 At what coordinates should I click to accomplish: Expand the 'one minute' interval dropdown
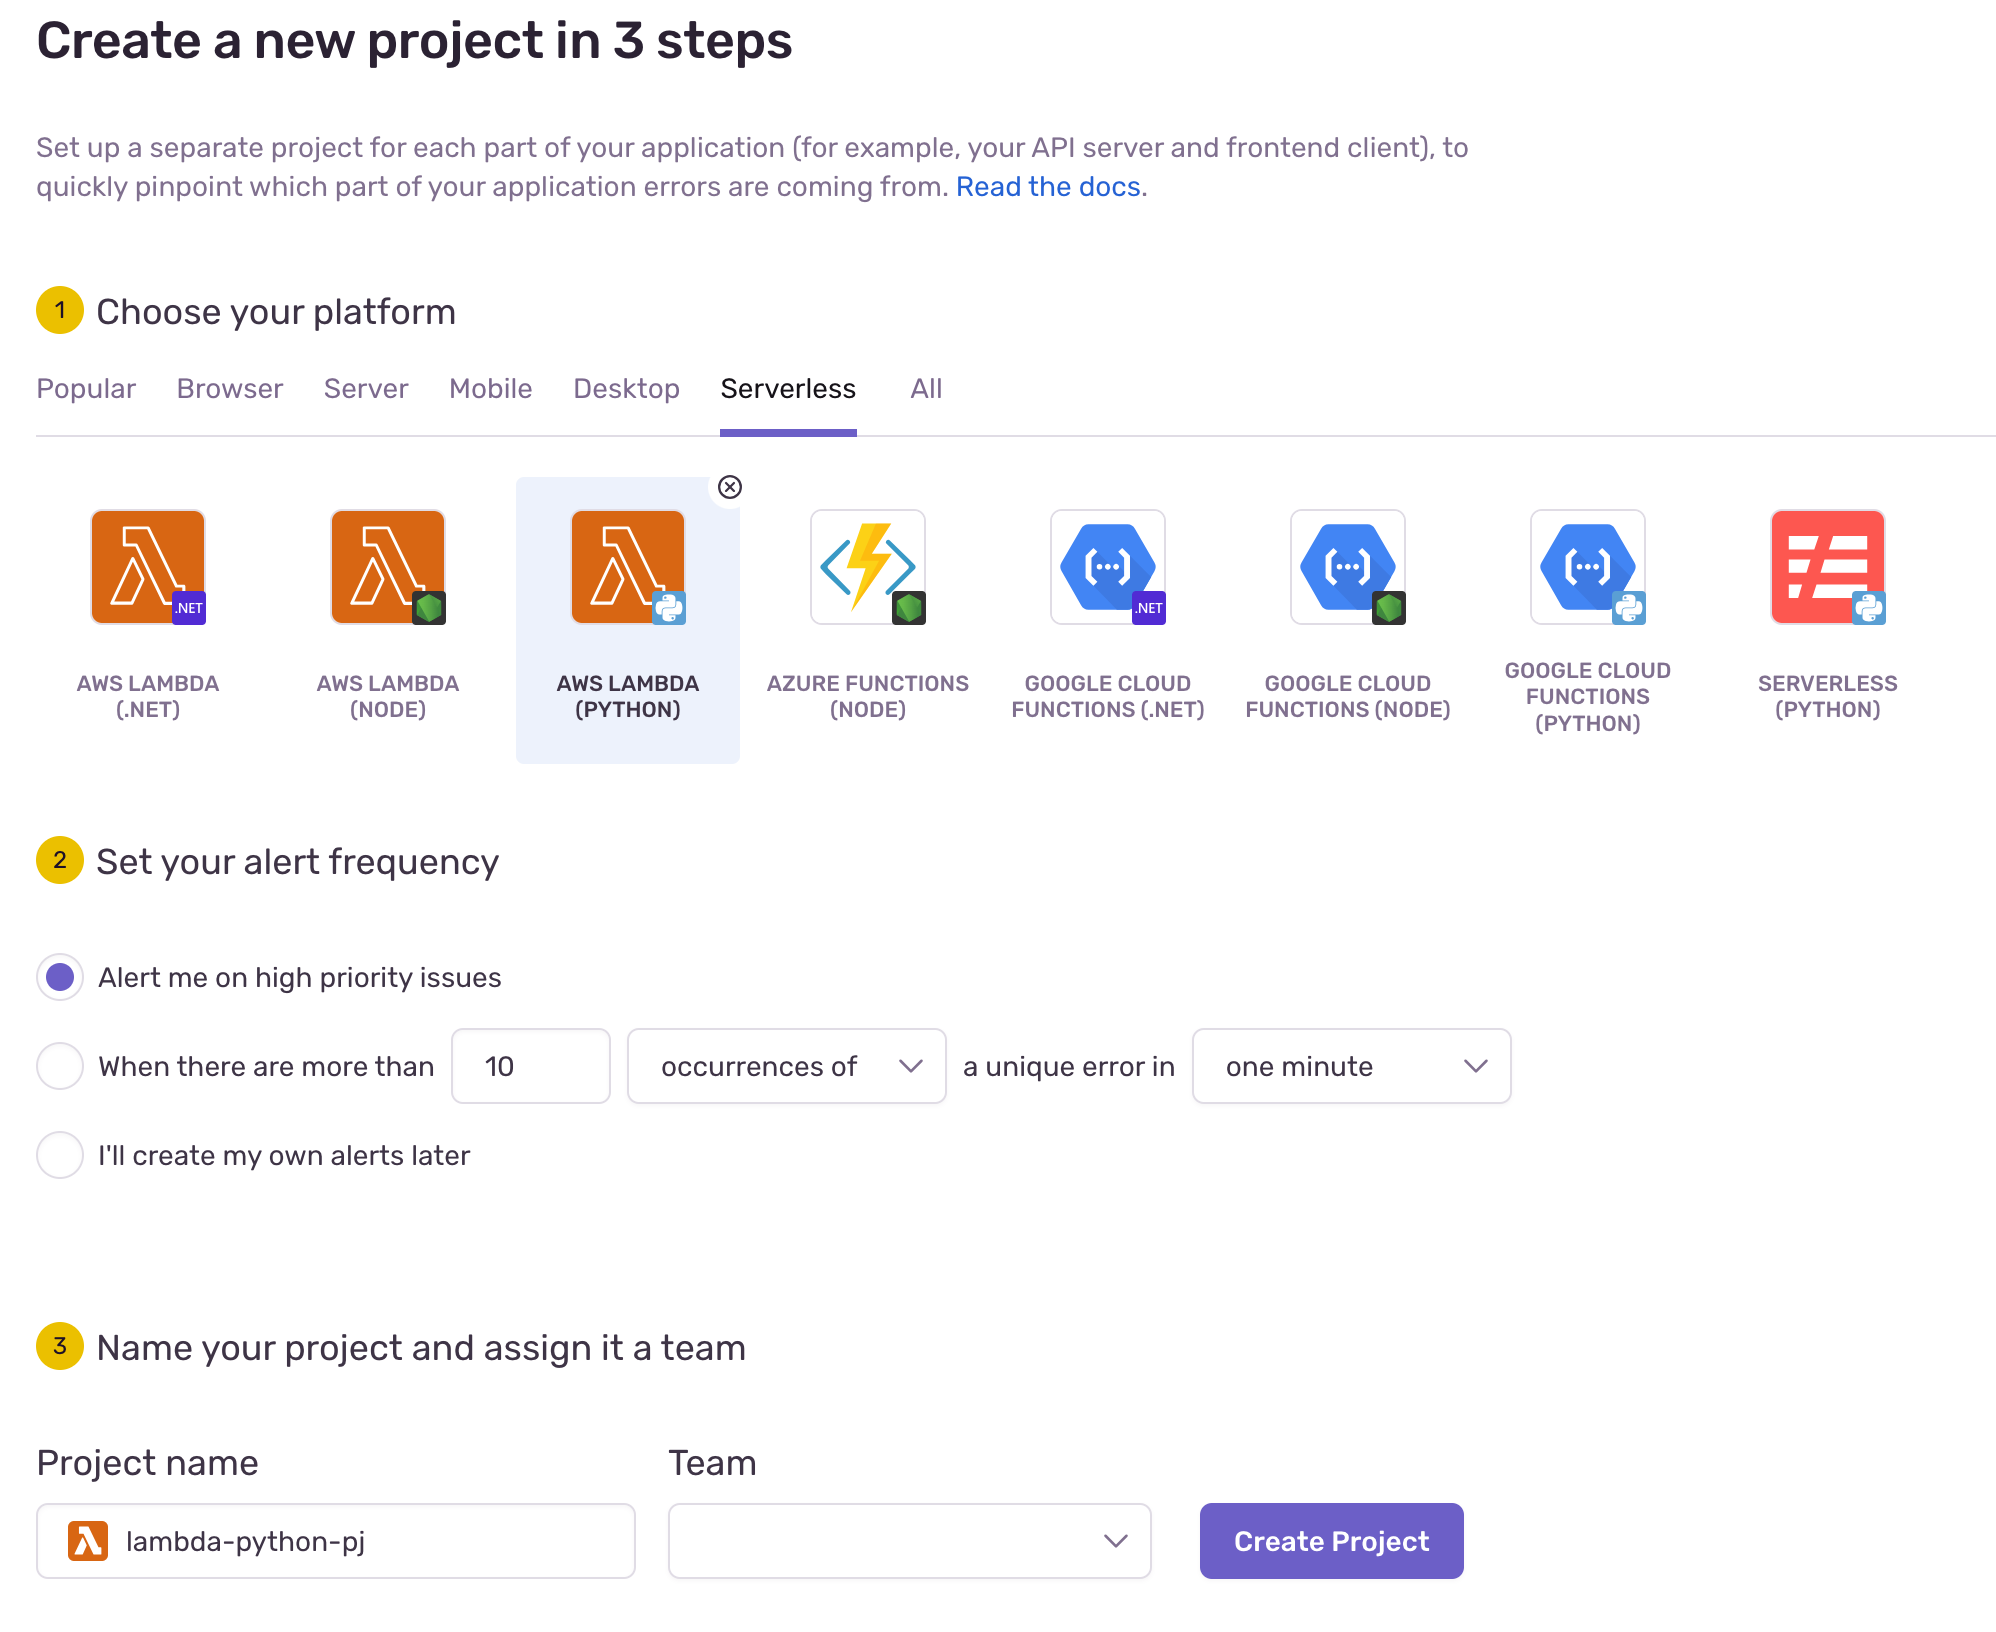(x=1351, y=1066)
